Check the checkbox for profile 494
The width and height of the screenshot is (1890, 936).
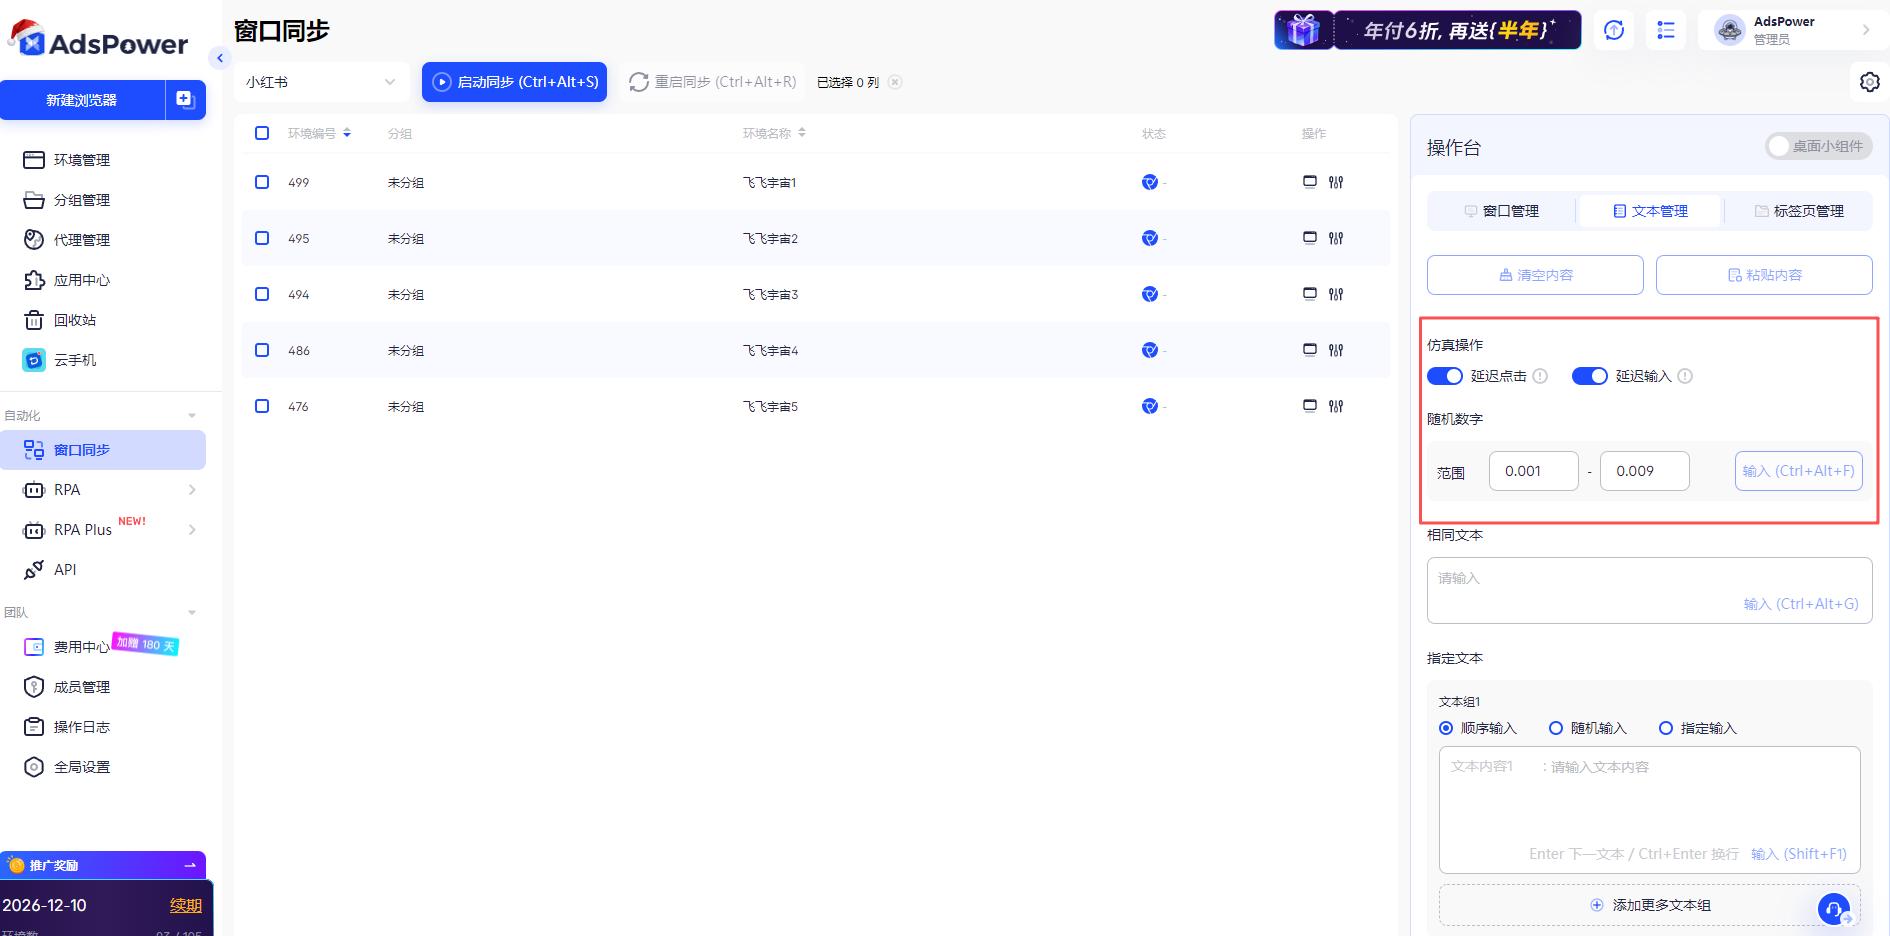(262, 294)
